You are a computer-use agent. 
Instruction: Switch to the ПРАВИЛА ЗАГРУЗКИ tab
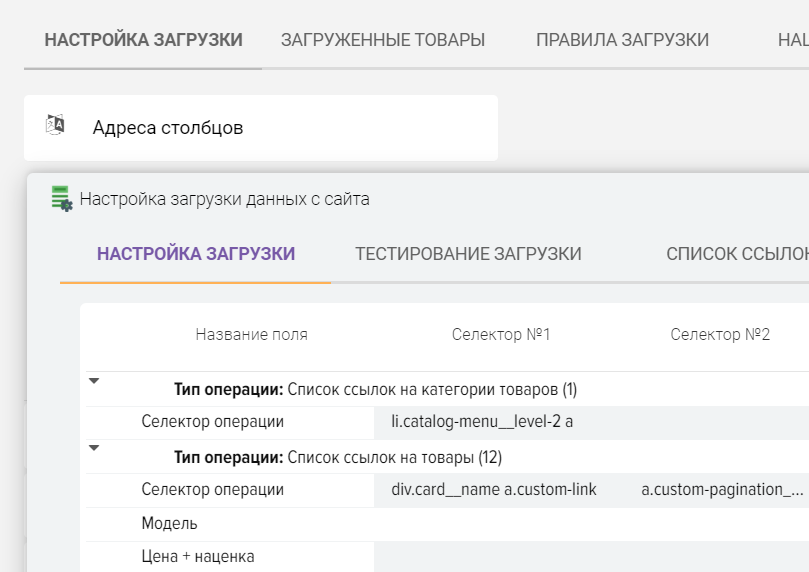tap(622, 40)
